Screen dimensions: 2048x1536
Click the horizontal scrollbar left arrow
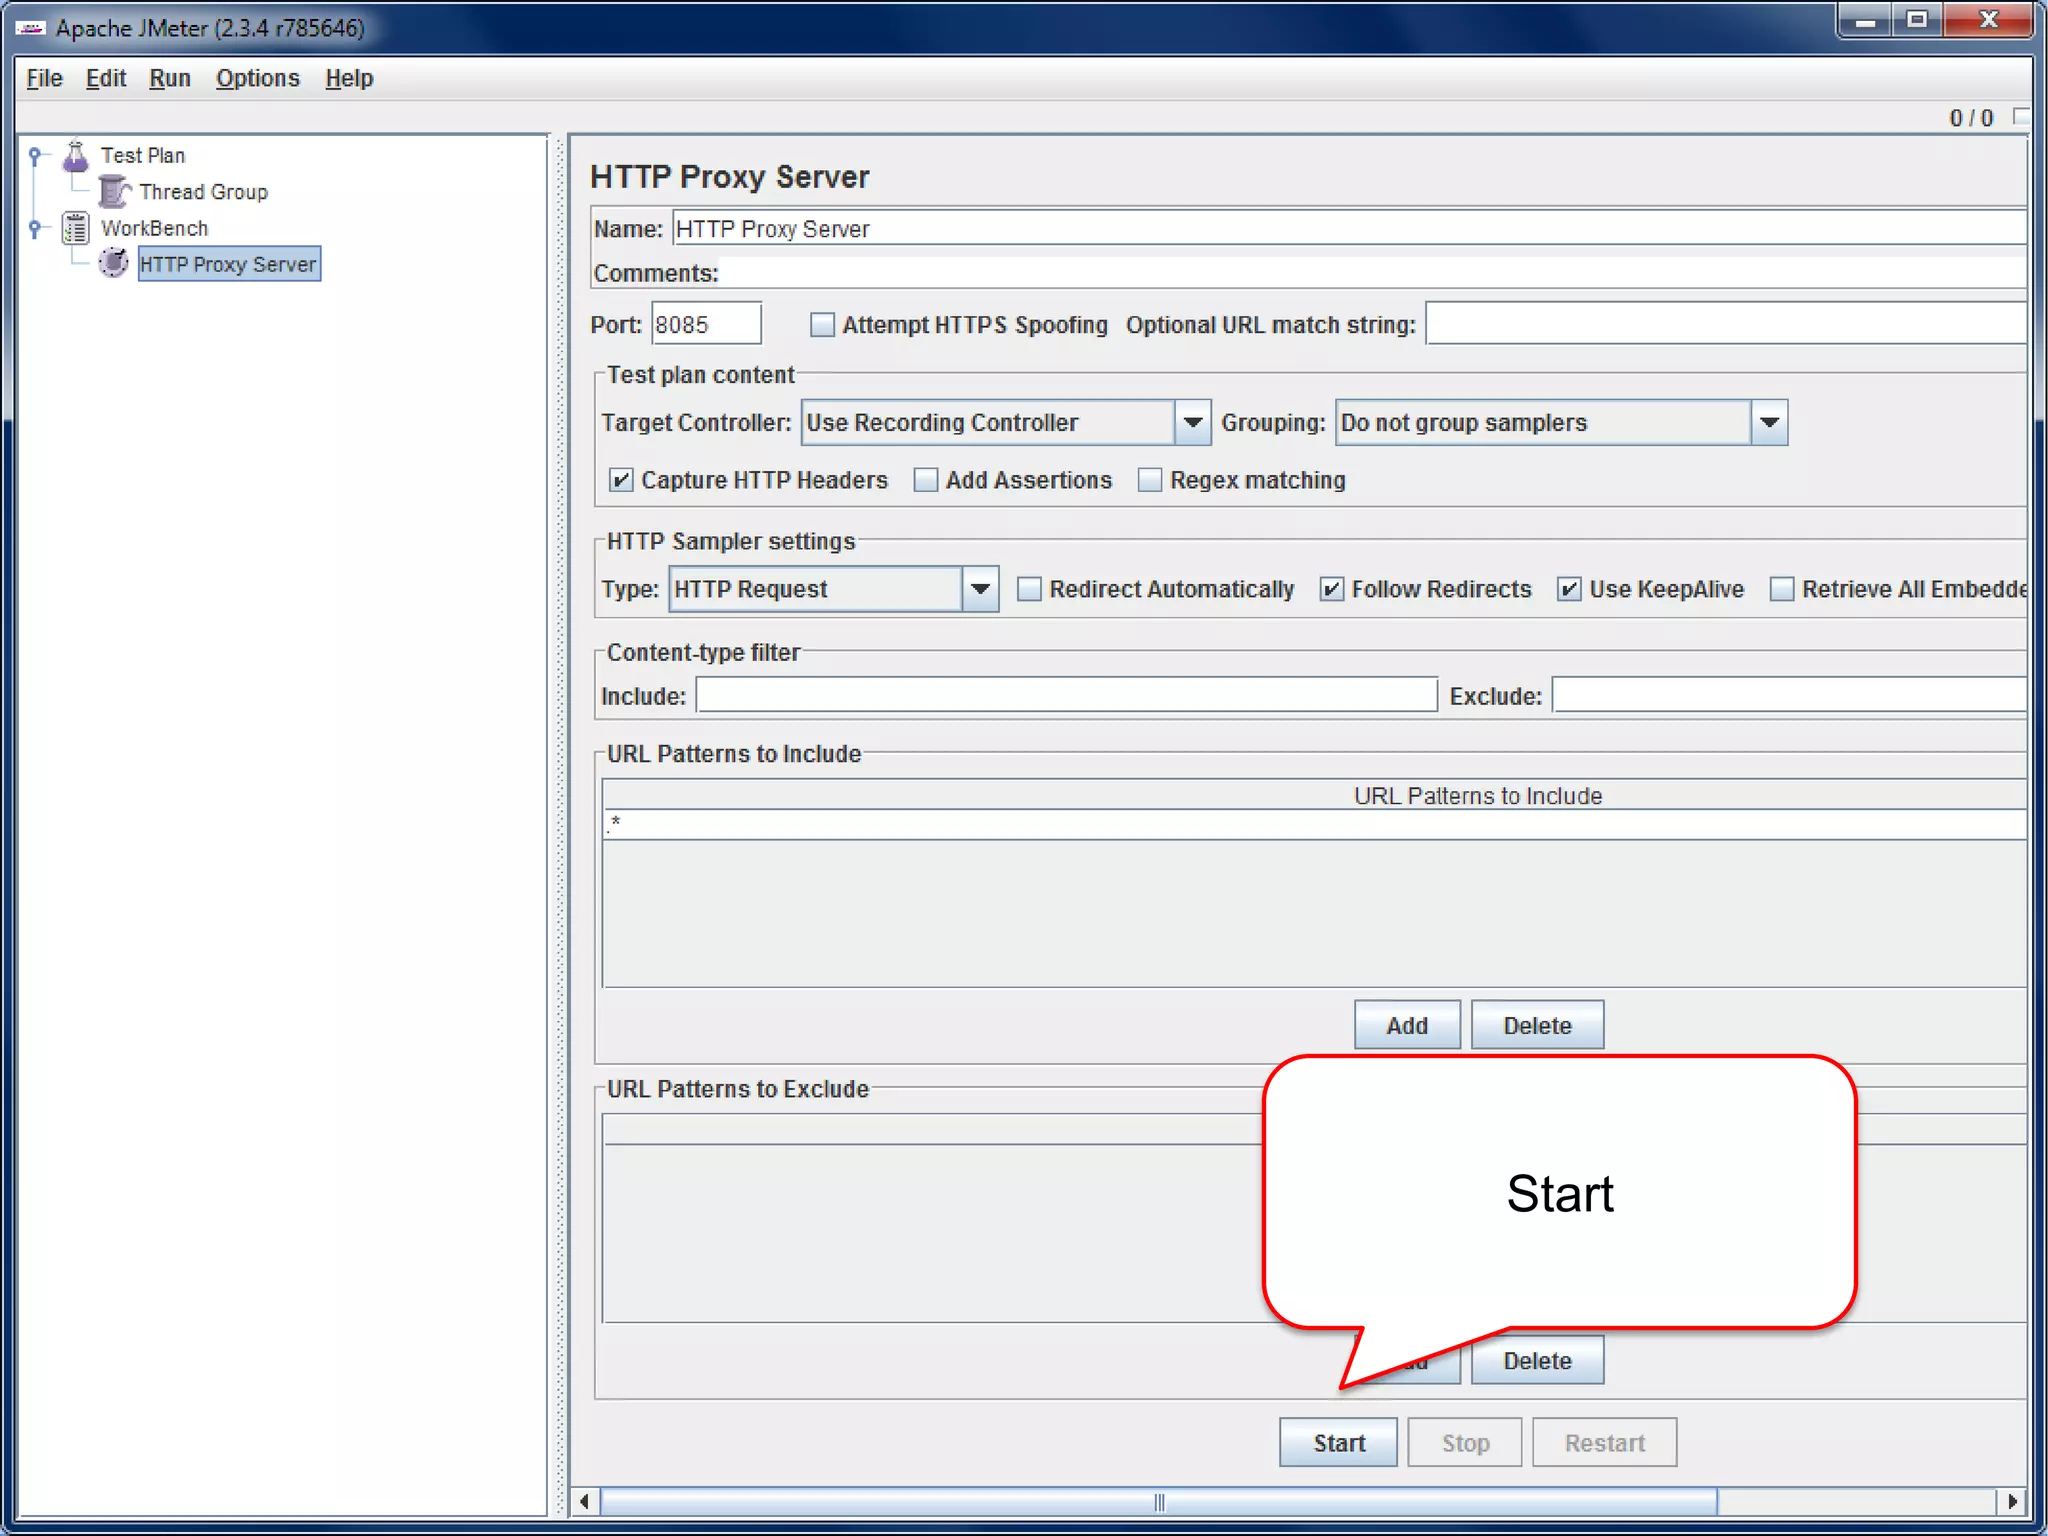click(585, 1501)
